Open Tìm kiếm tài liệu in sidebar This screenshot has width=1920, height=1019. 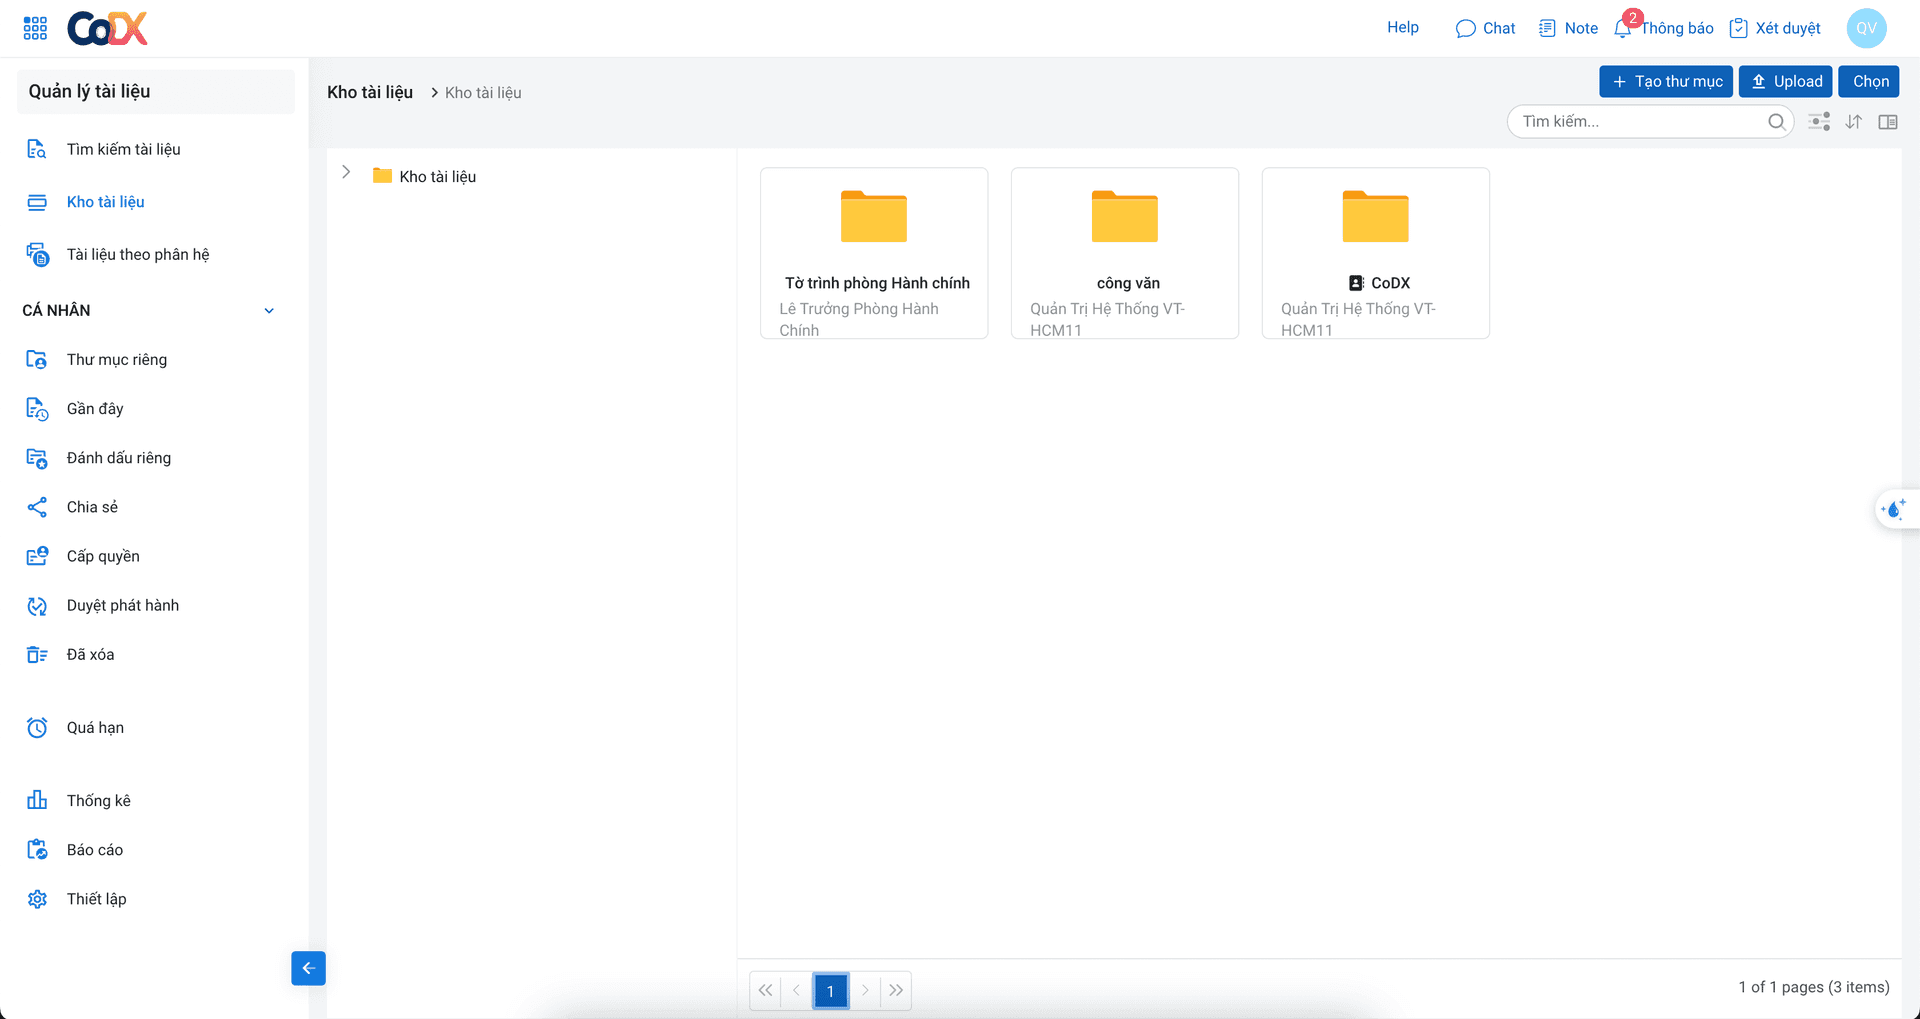(123, 149)
